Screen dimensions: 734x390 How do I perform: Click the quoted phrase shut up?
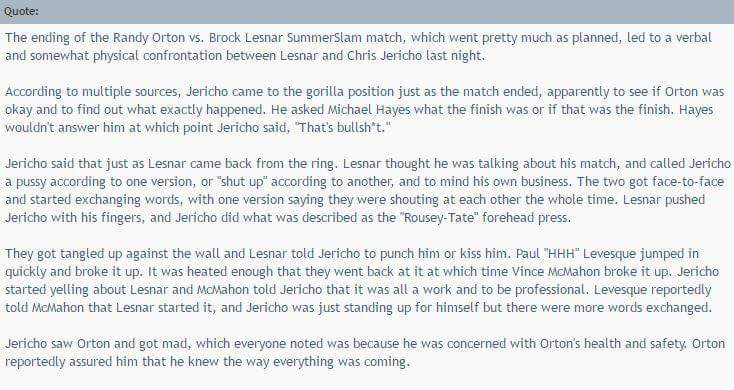(x=242, y=182)
